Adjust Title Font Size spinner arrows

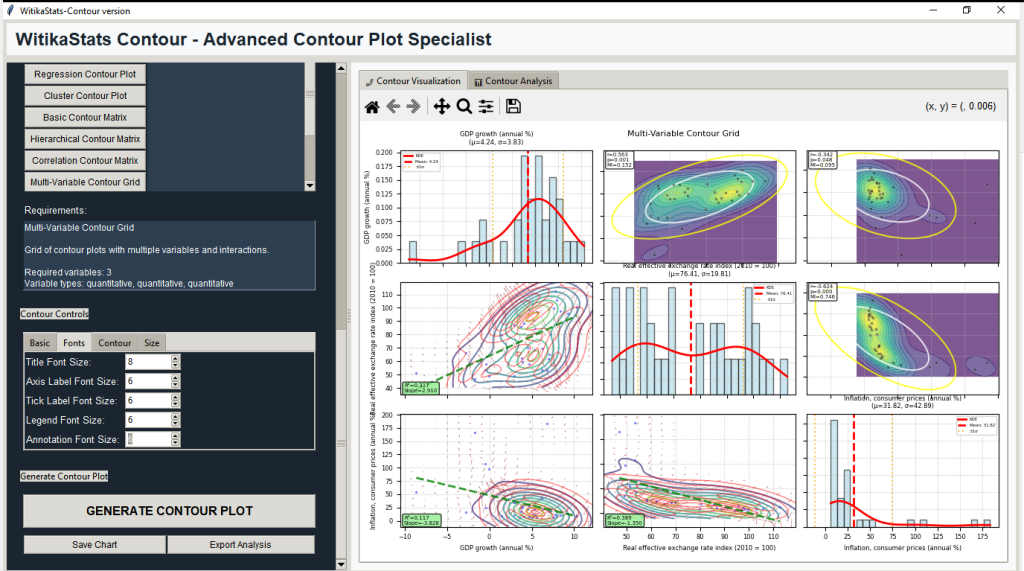click(175, 362)
